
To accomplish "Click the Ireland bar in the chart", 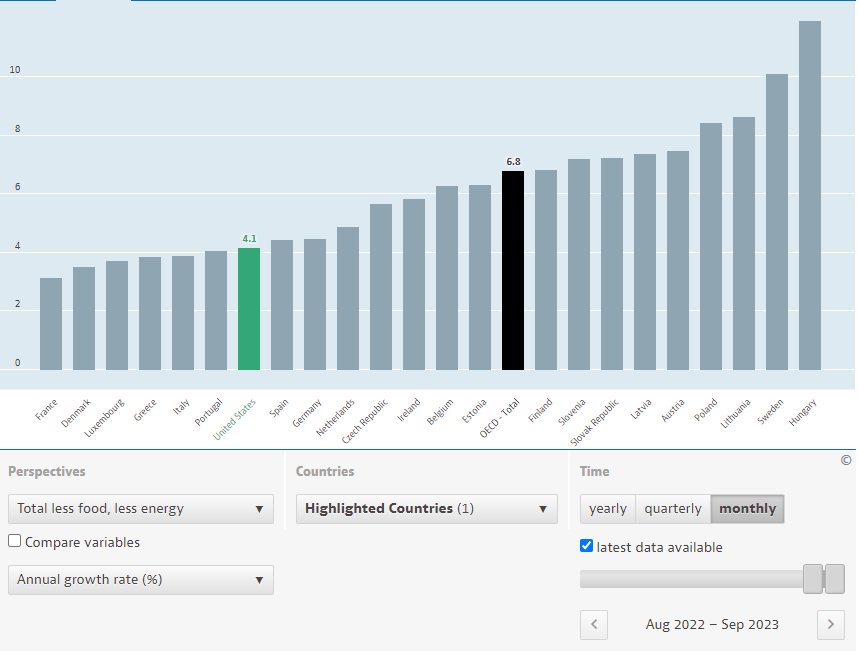I will click(x=415, y=285).
